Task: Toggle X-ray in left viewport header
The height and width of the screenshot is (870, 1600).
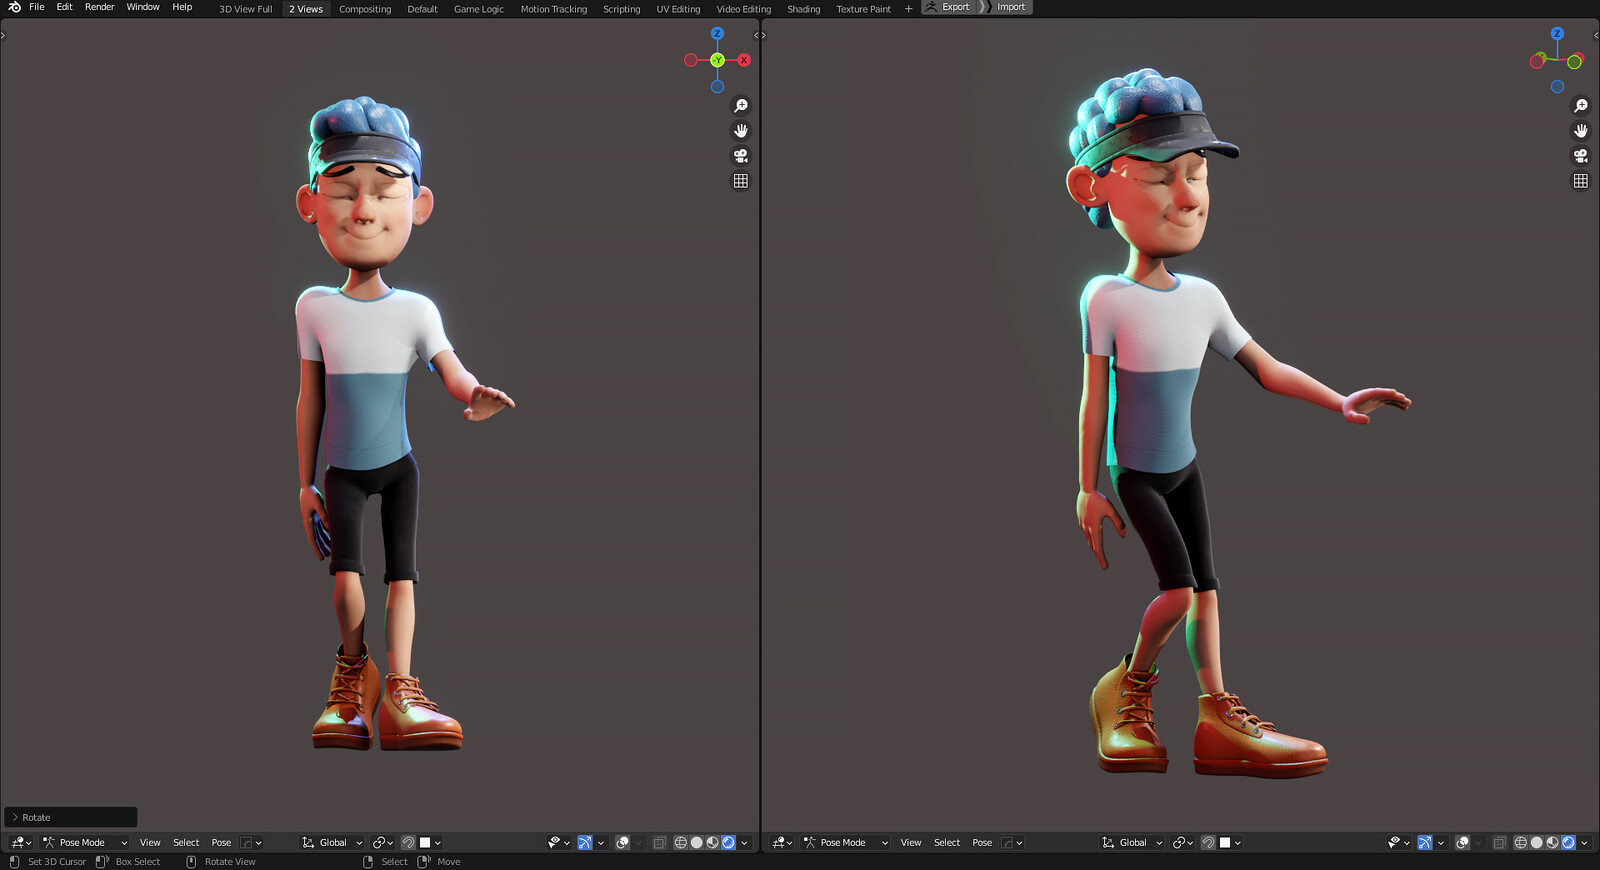Action: [659, 843]
